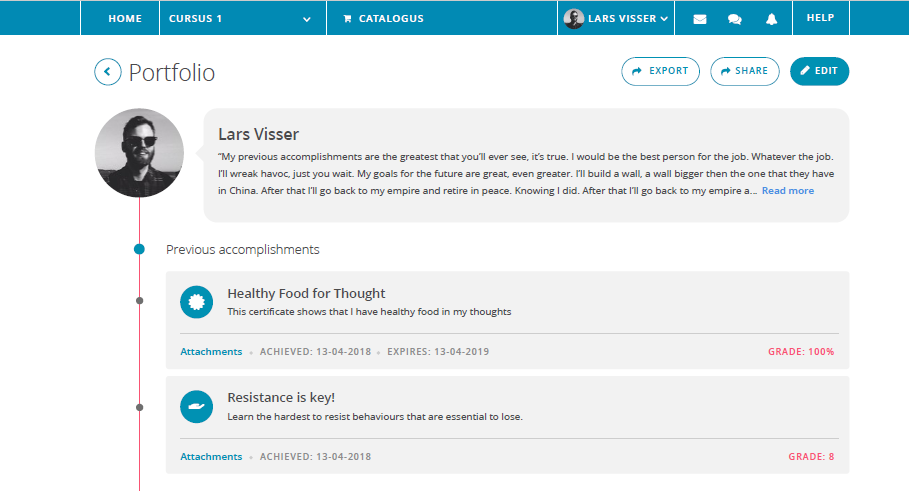Click the timeline dot beside Resistance is key!
The image size is (909, 491).
139,408
